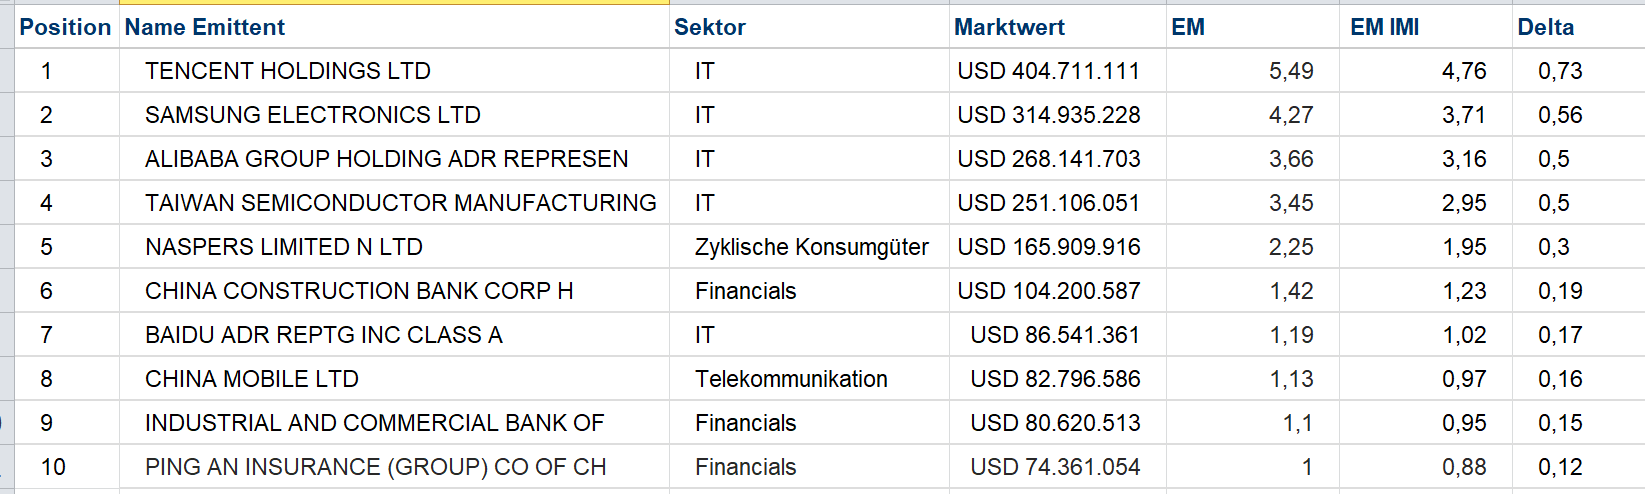This screenshot has height=494, width=1645.
Task: Click the SAMSUNG ELECTRONICS LTD cell
Action: (313, 115)
